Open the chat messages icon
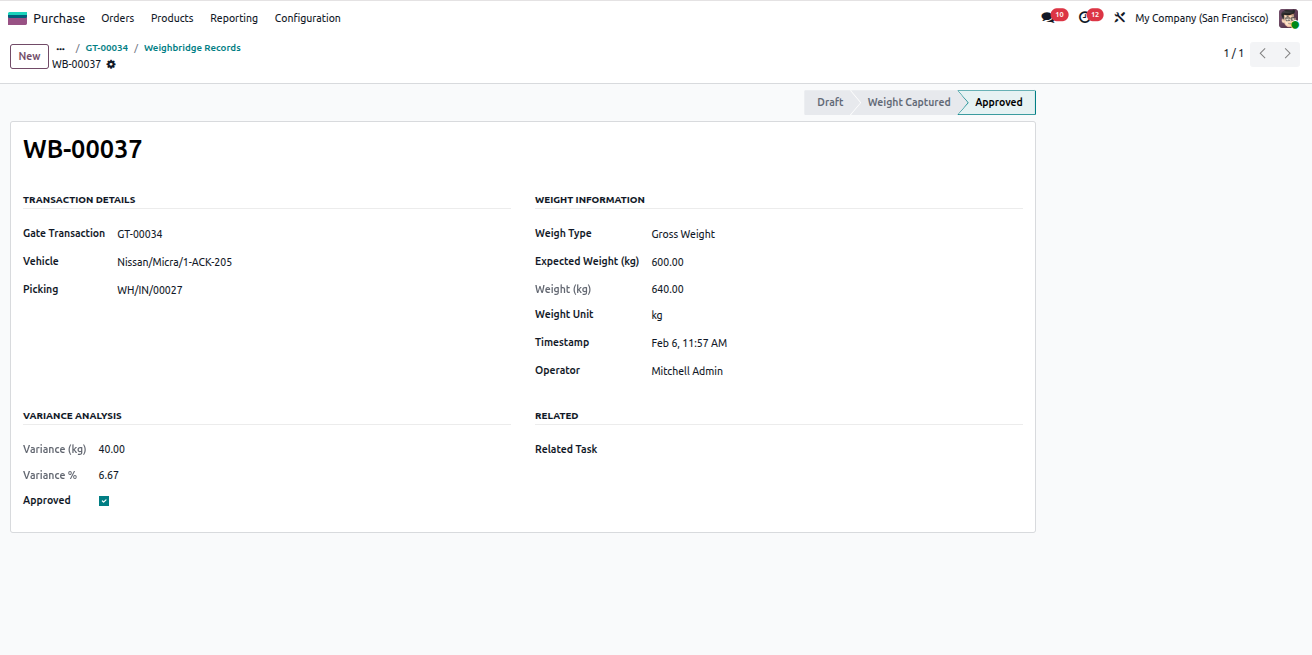 1048,18
